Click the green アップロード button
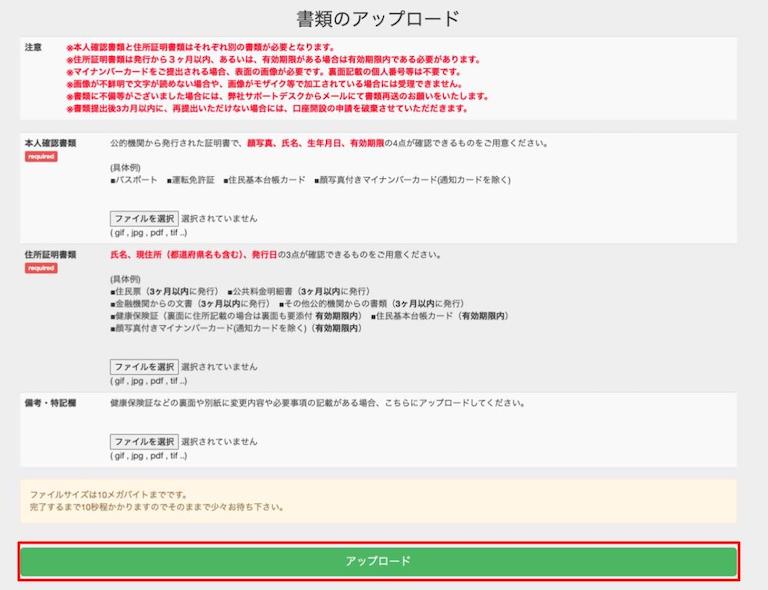The width and height of the screenshot is (768, 590). tap(378, 561)
